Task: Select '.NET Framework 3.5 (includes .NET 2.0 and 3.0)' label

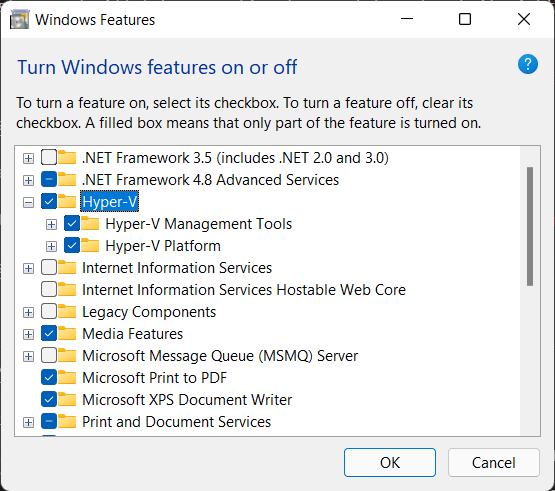Action: [x=235, y=158]
